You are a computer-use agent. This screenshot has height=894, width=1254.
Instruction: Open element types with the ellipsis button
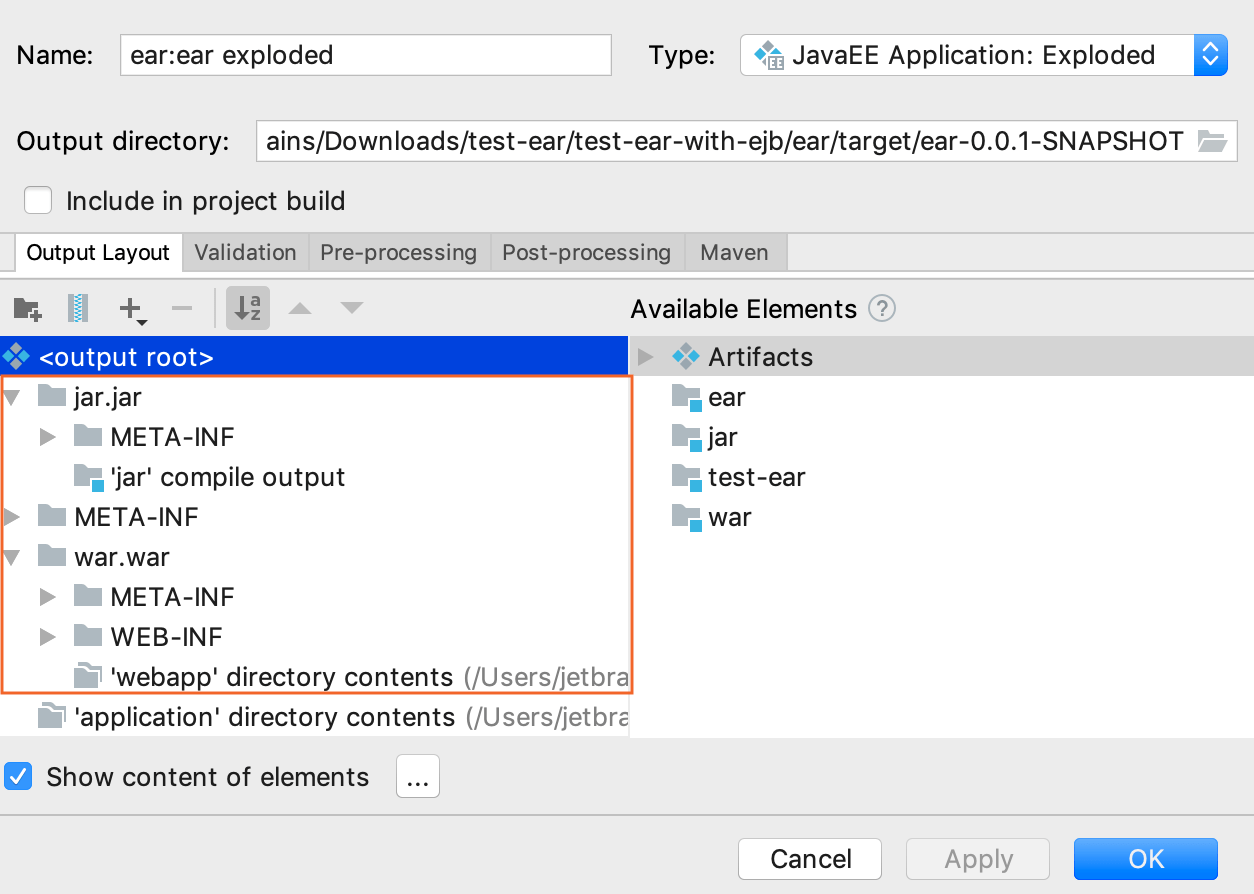(x=417, y=776)
